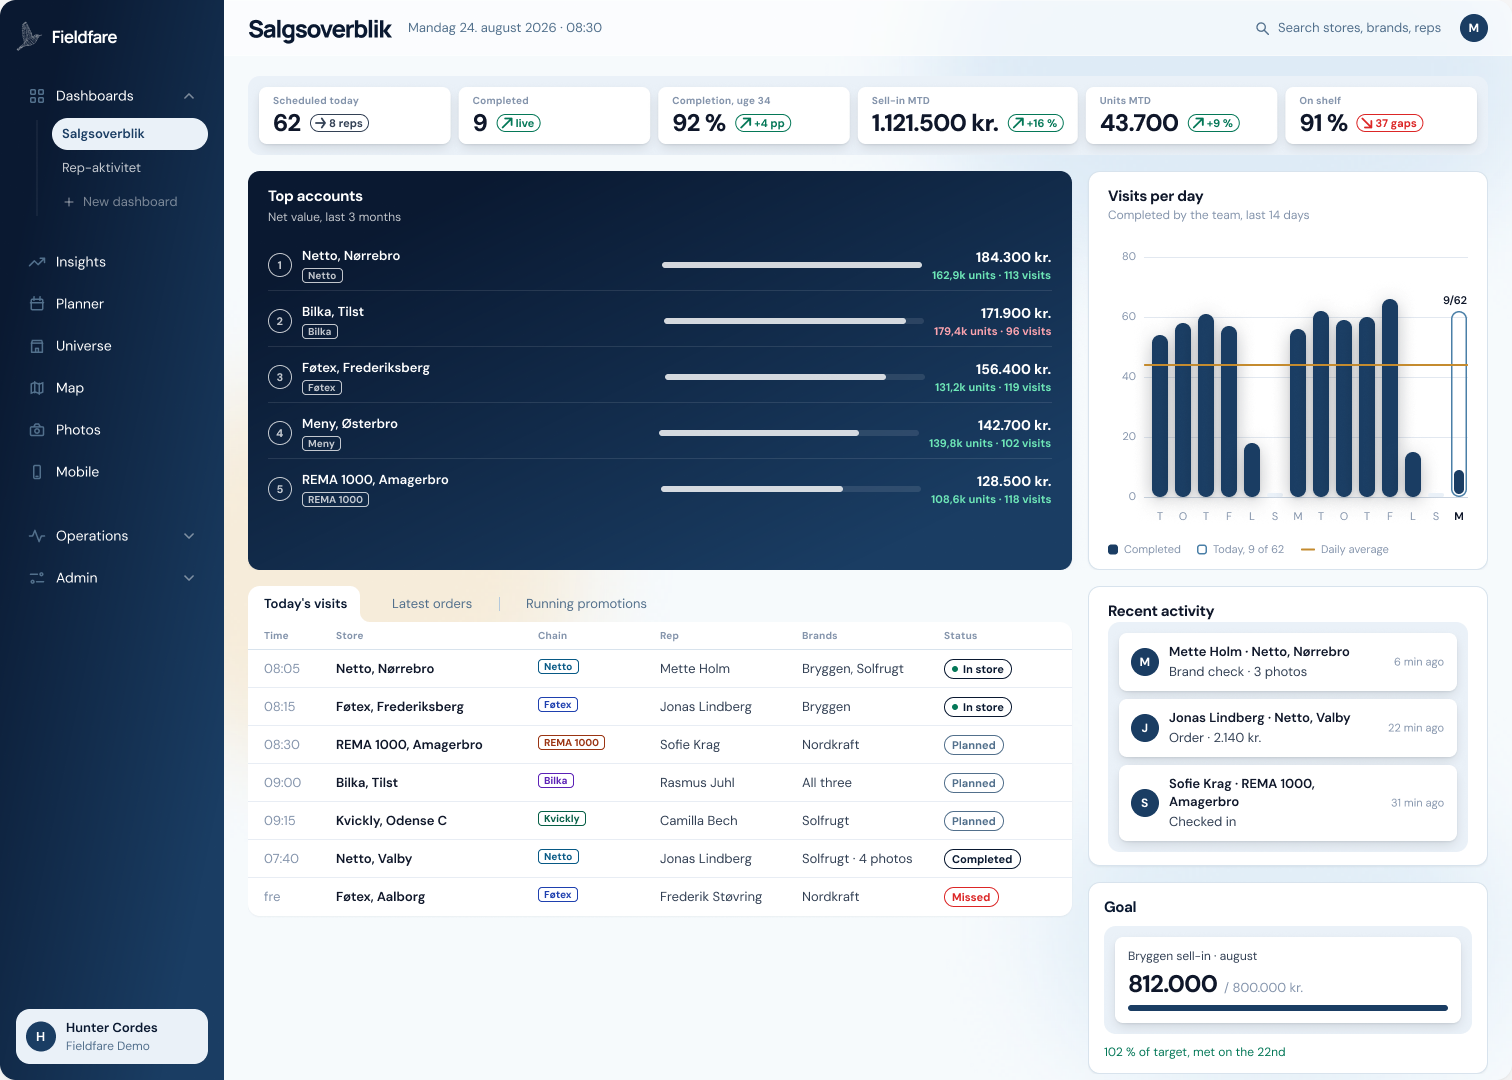The image size is (1512, 1080).
Task: Click the Operations pulse icon
Action: point(37,536)
